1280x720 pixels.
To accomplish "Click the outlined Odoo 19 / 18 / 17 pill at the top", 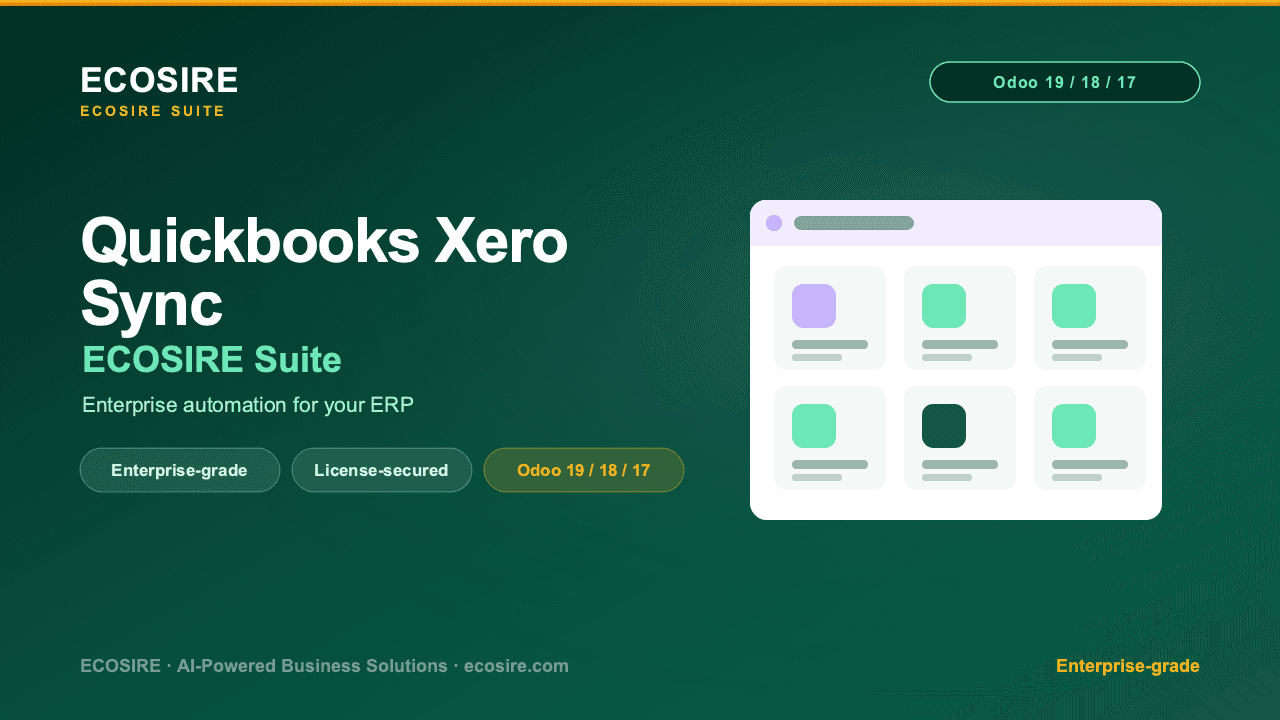I will (x=1064, y=82).
